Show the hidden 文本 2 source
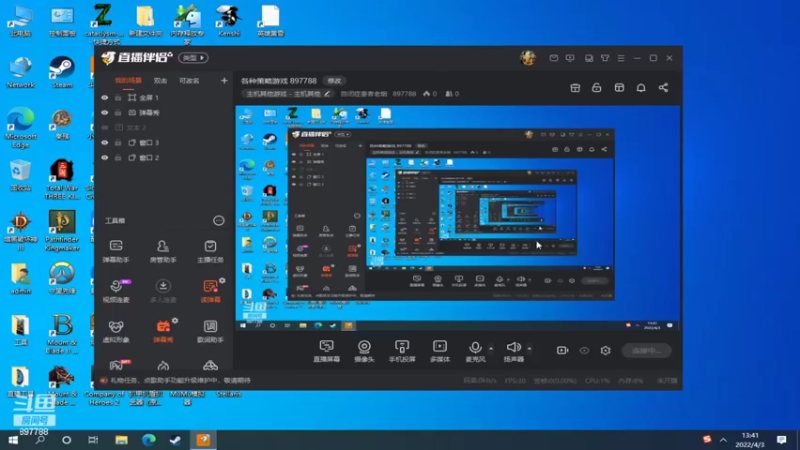Screen dimensions: 800x450 coord(105,128)
